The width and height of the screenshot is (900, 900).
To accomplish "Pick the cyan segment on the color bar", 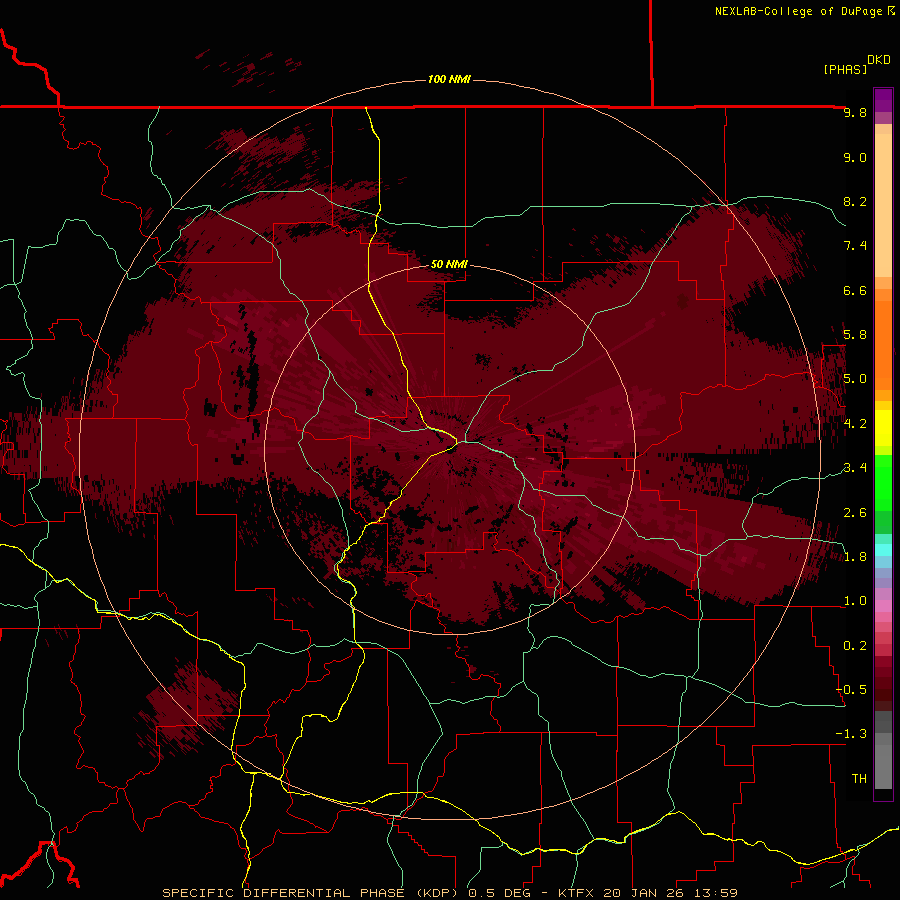I will point(883,550).
